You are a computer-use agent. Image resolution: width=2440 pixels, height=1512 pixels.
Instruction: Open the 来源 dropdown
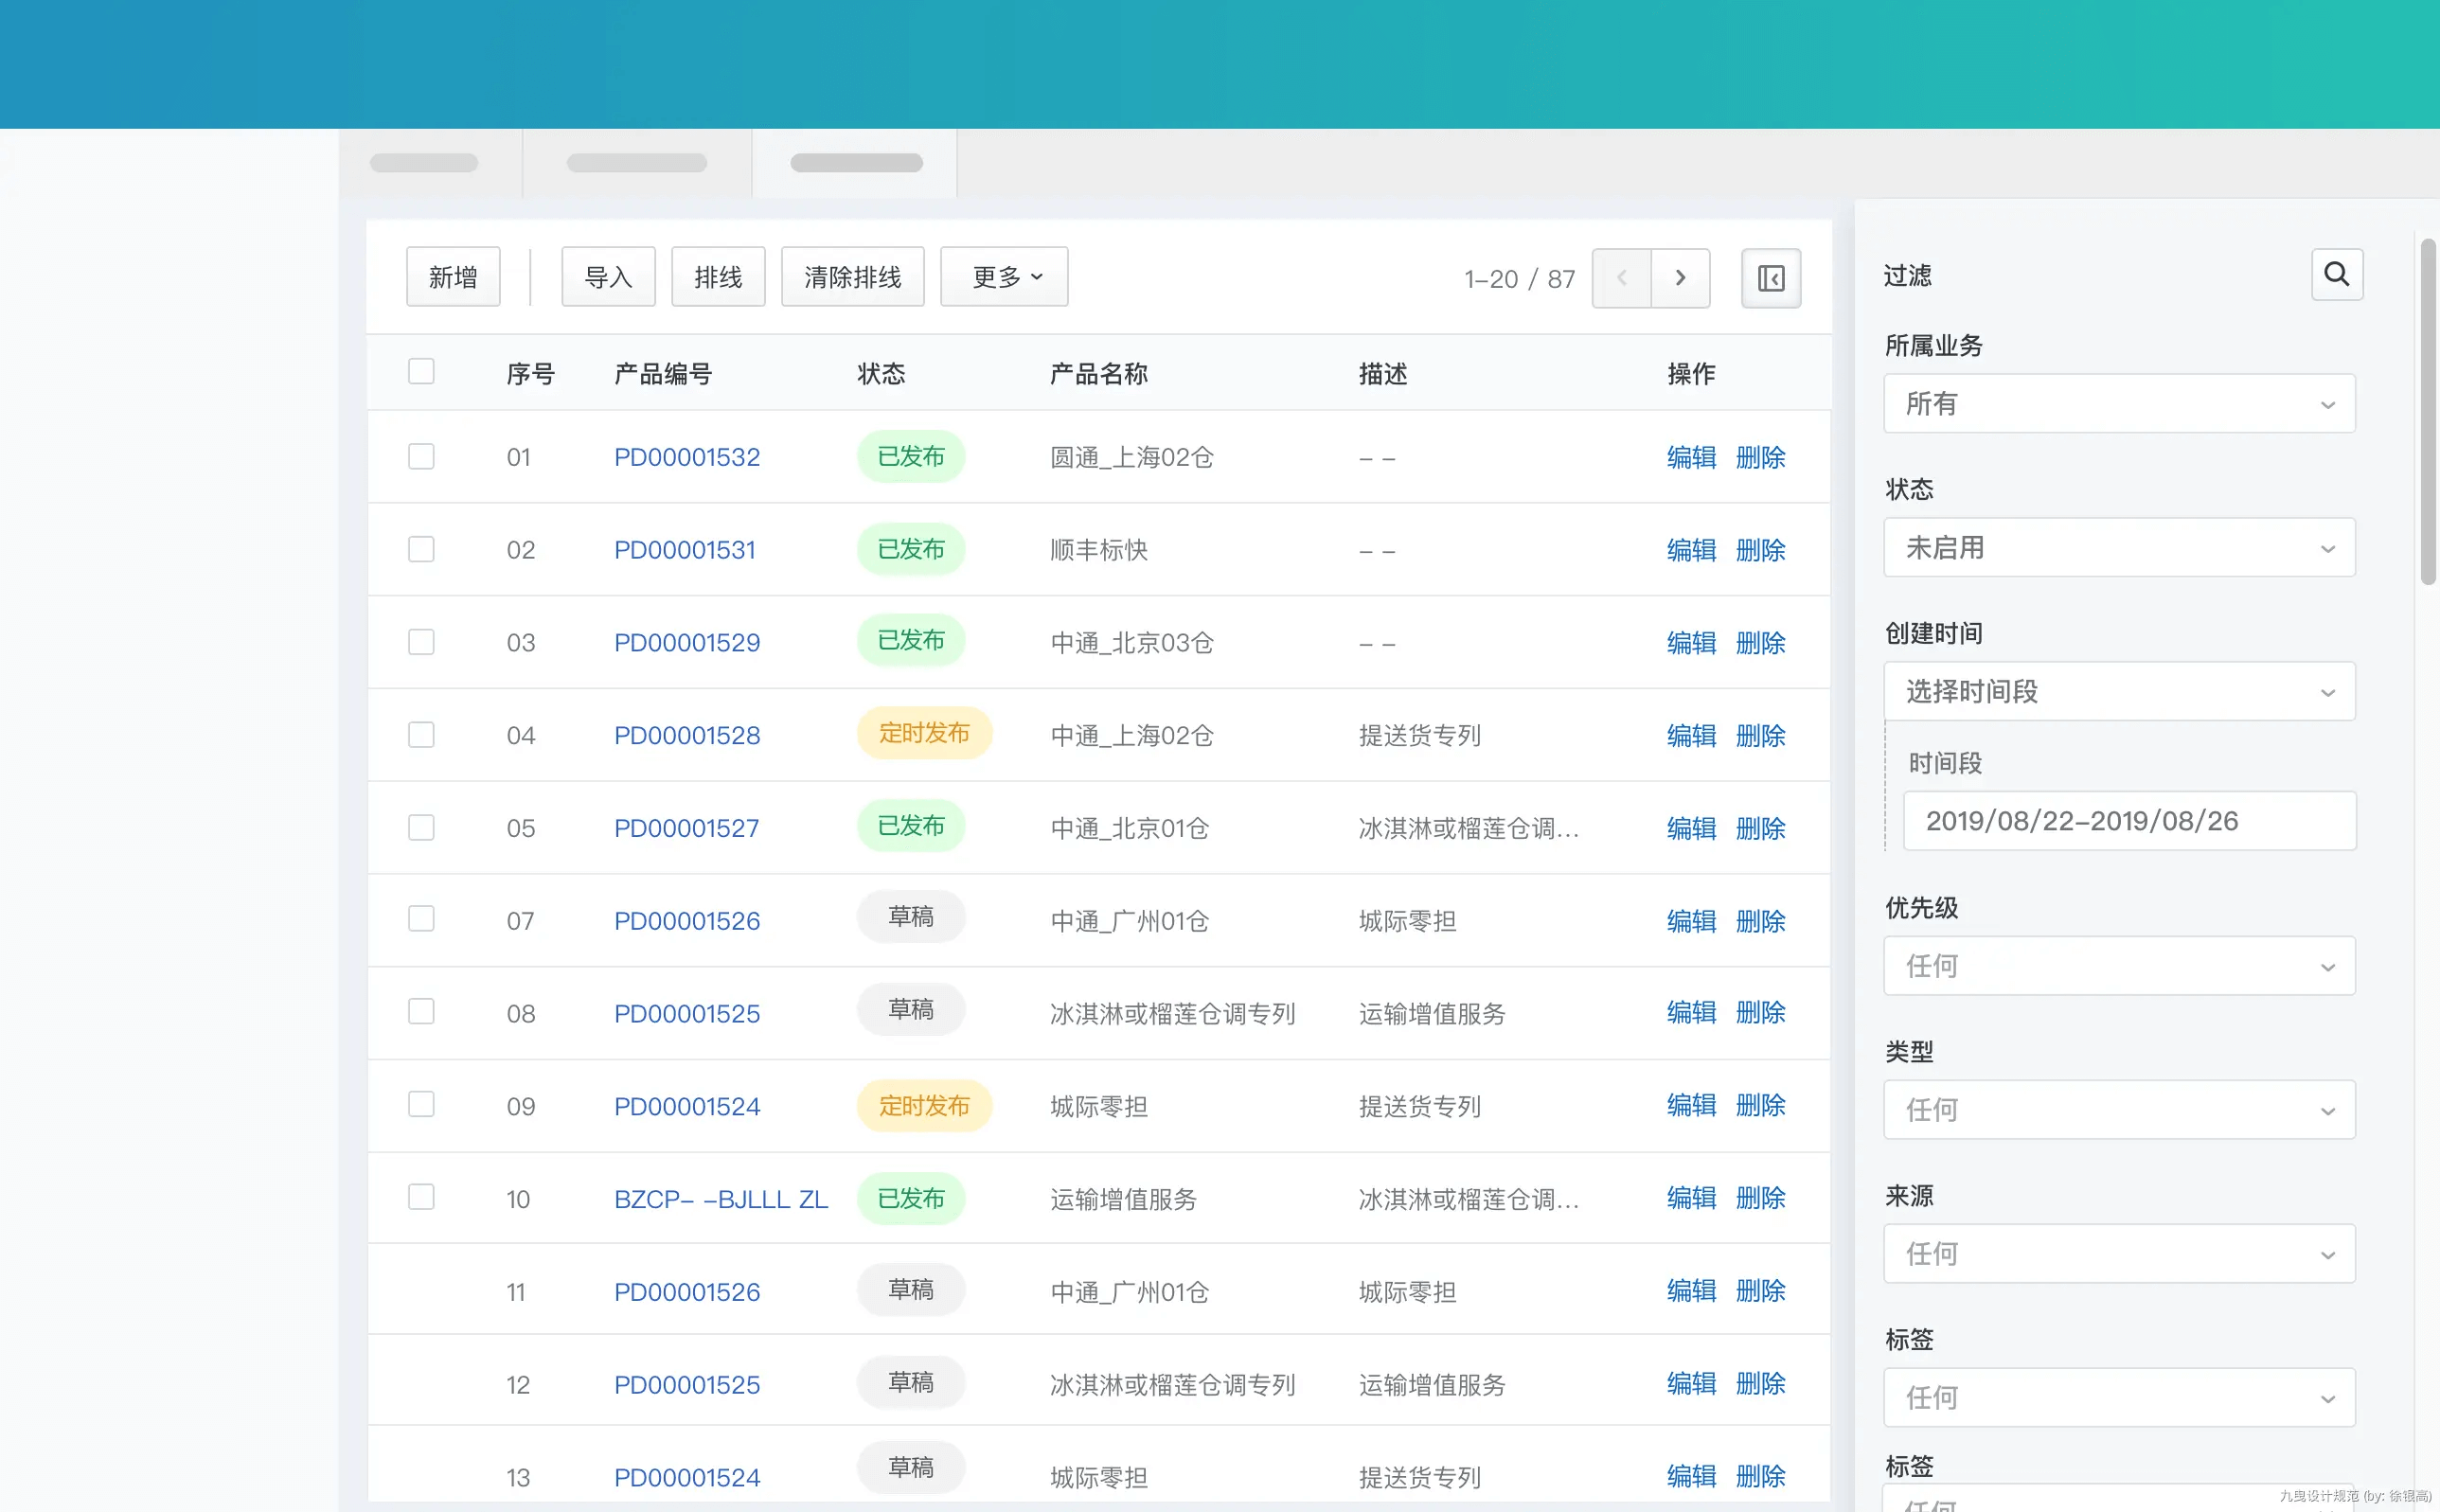click(2119, 1254)
